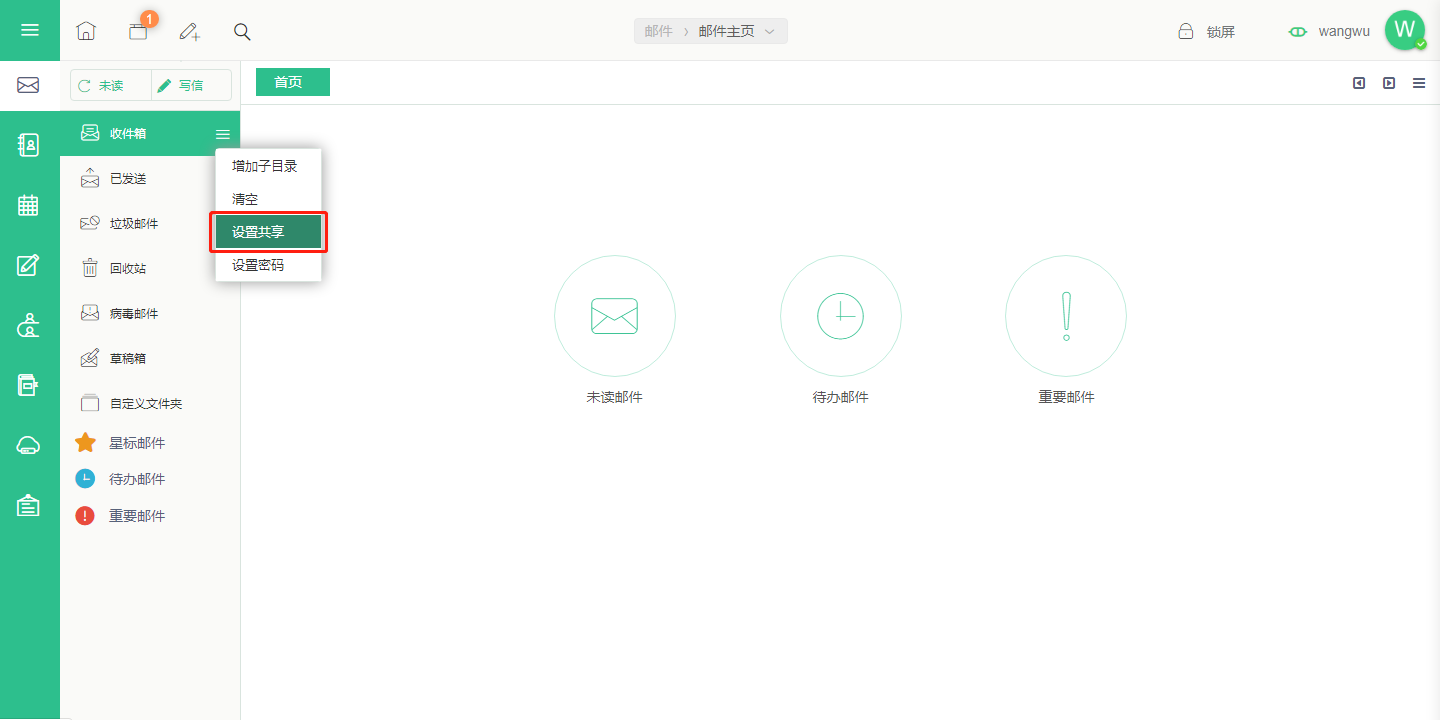Click the 未读 refresh button
1440x720 pixels.
click(x=111, y=85)
